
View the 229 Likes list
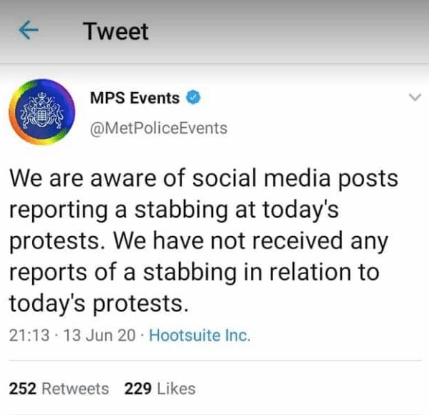[x=160, y=389]
